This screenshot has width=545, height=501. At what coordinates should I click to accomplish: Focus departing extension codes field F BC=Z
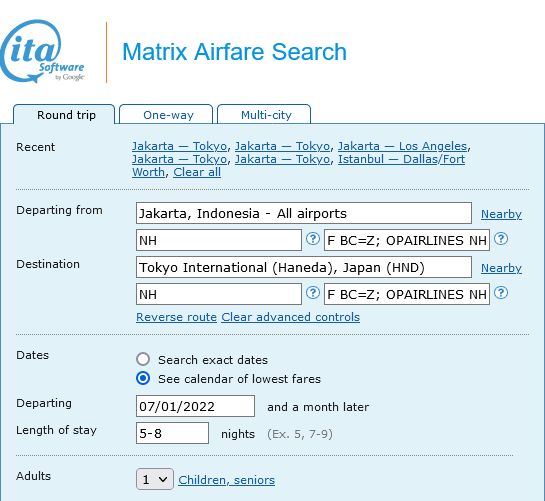tap(407, 240)
